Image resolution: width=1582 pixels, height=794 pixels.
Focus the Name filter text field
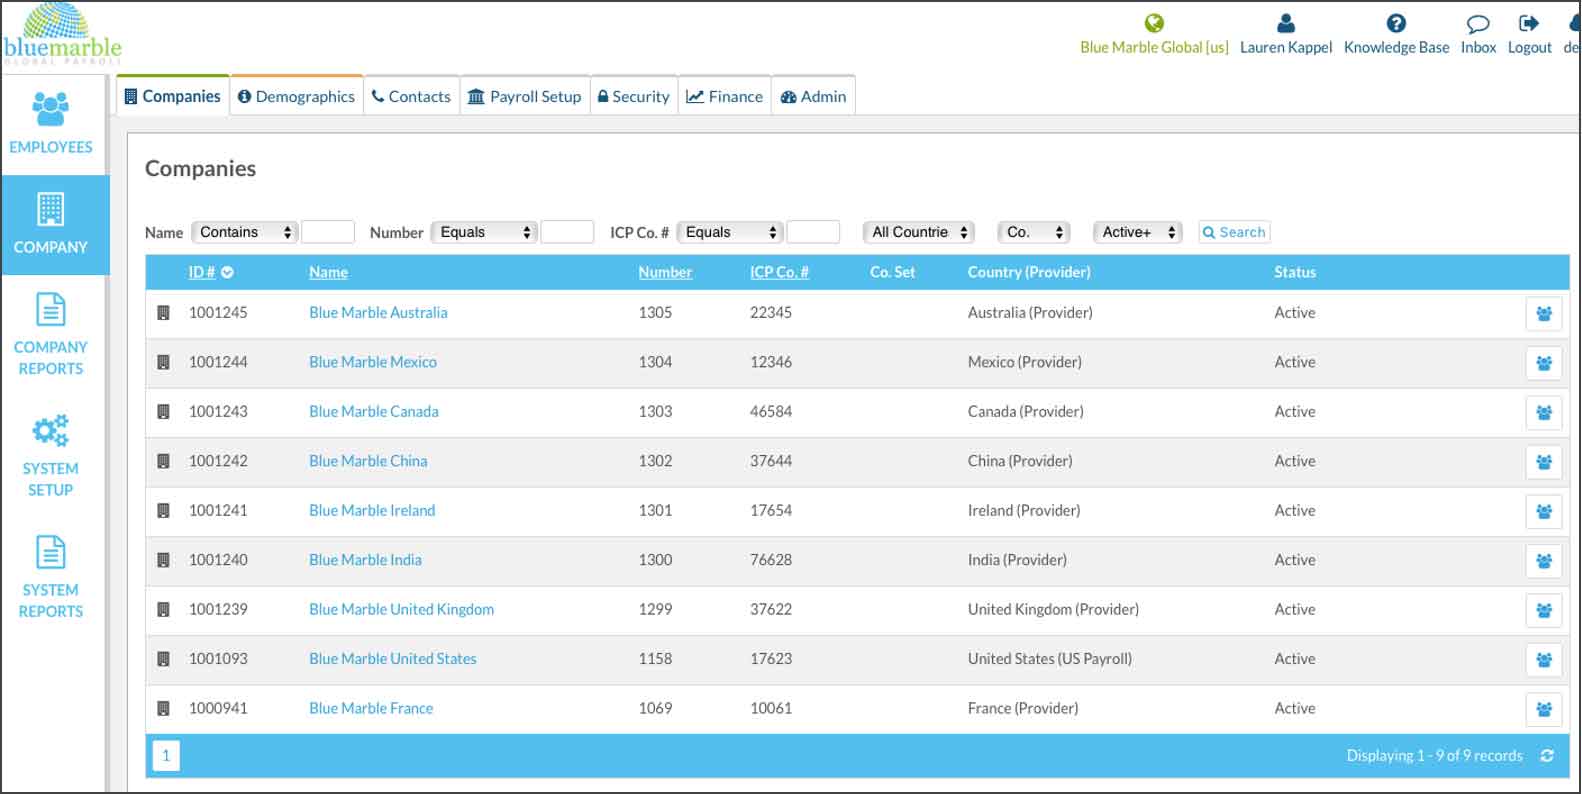(328, 232)
